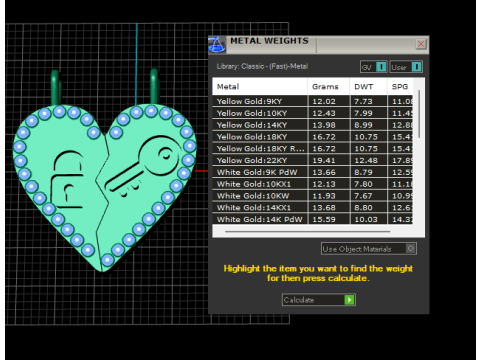Click the 7.73 DWT value
480x360 pixels.
click(363, 102)
